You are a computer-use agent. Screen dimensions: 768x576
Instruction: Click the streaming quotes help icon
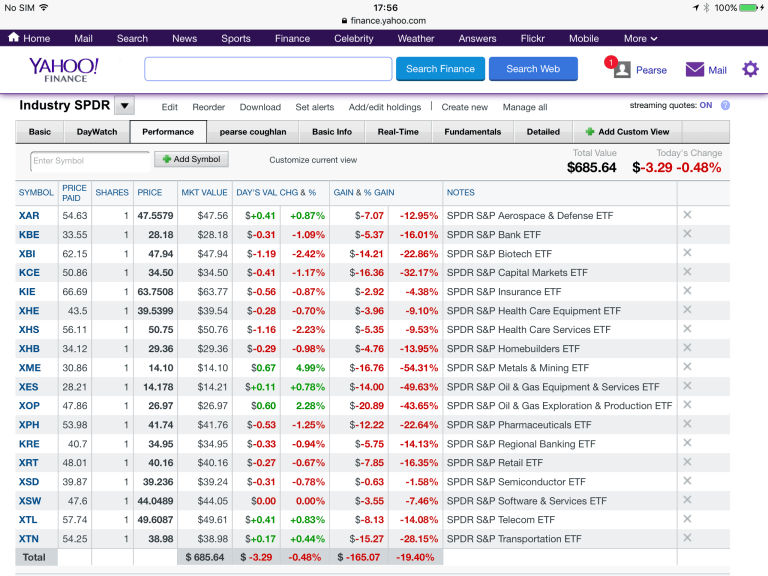click(725, 106)
